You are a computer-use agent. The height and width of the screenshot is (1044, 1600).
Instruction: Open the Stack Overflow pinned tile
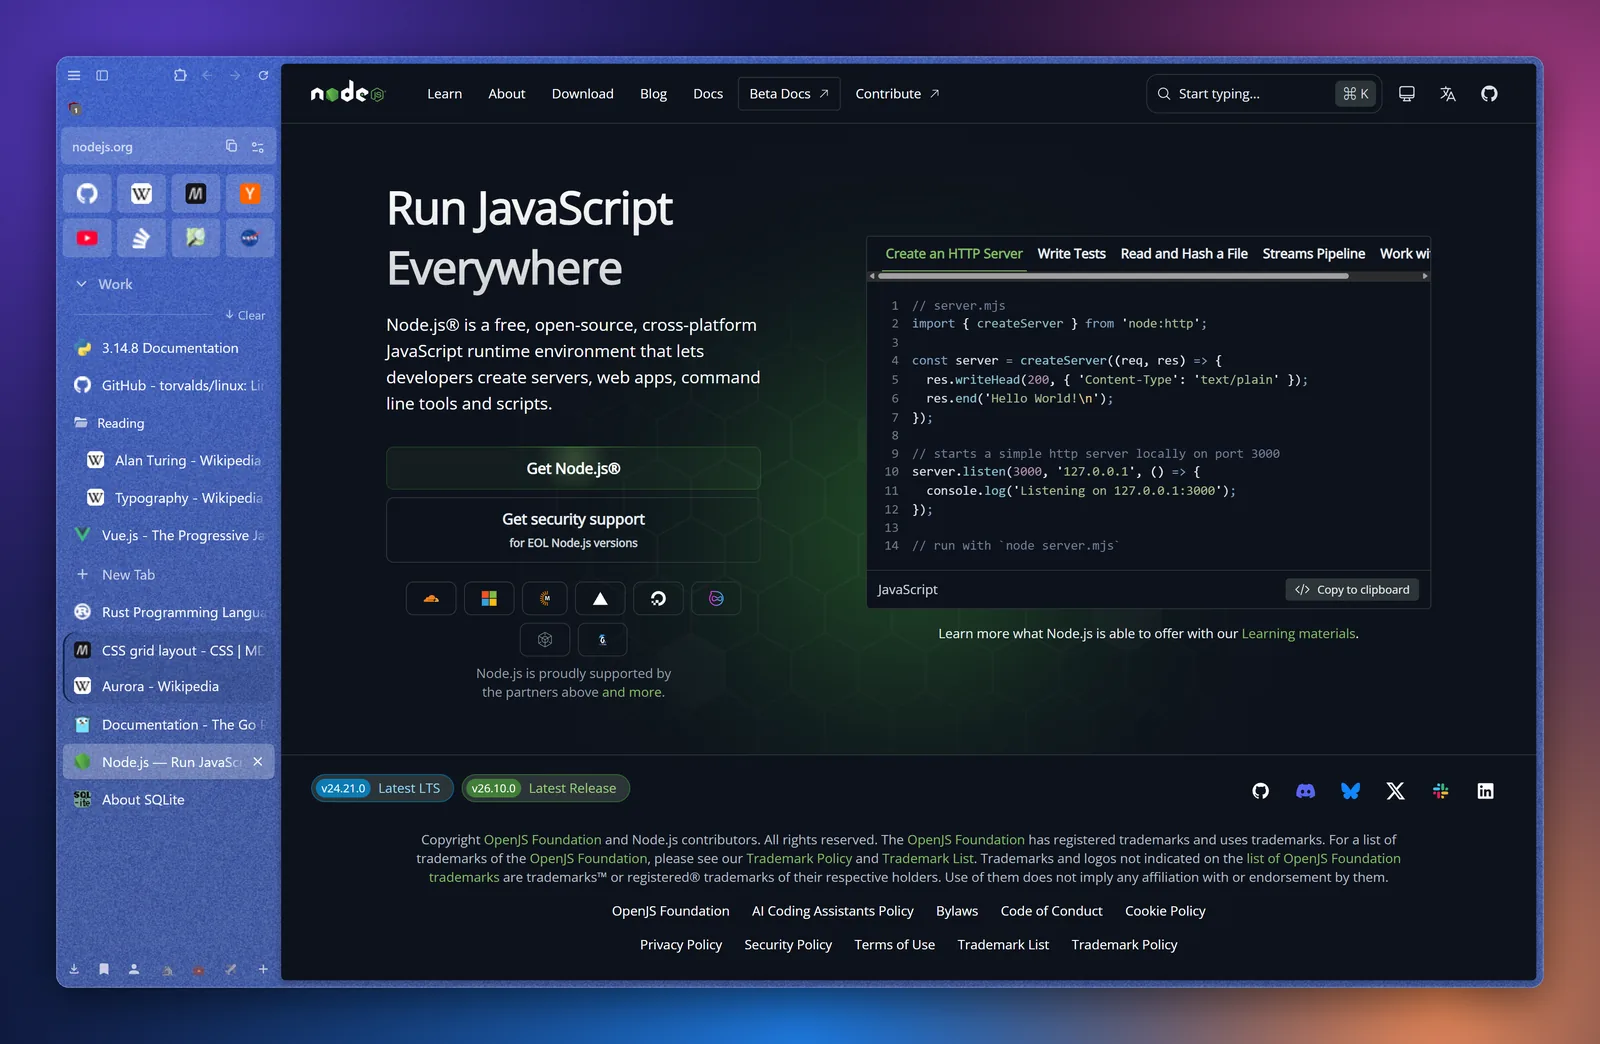click(x=141, y=238)
